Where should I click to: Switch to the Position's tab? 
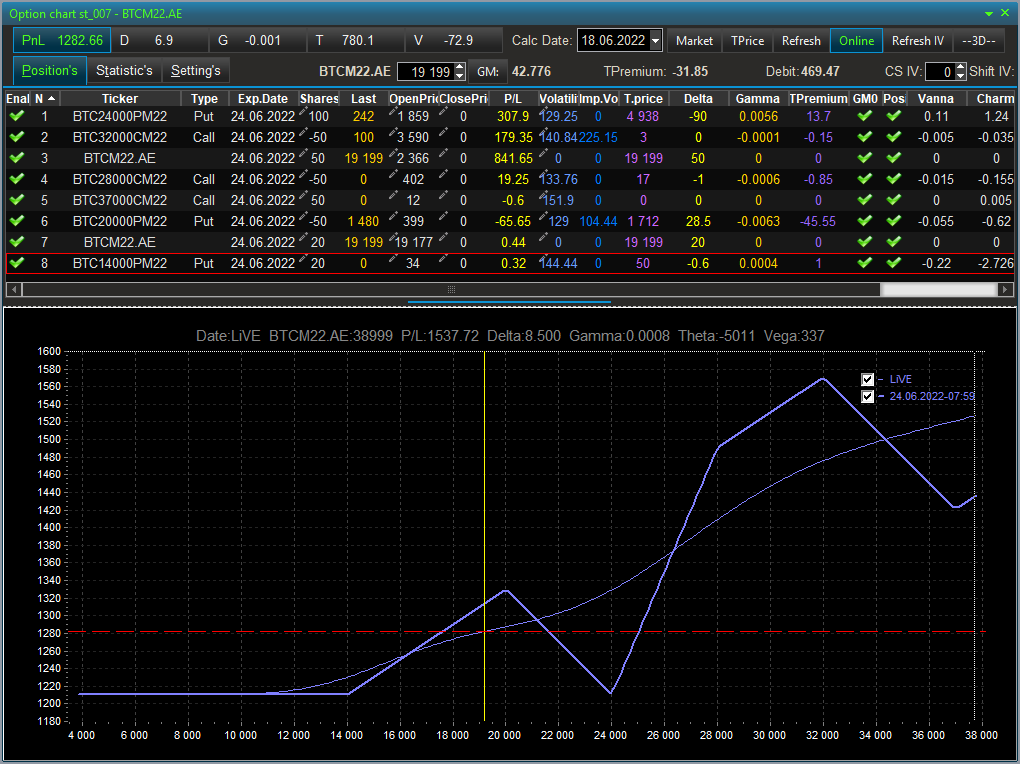pos(50,70)
